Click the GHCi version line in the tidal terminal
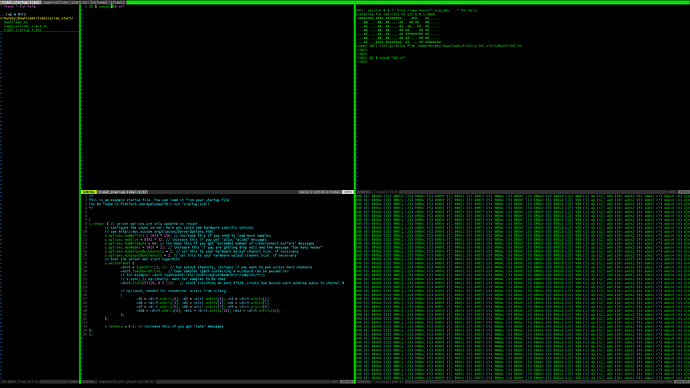The height and width of the screenshot is (388, 690). coord(416,11)
